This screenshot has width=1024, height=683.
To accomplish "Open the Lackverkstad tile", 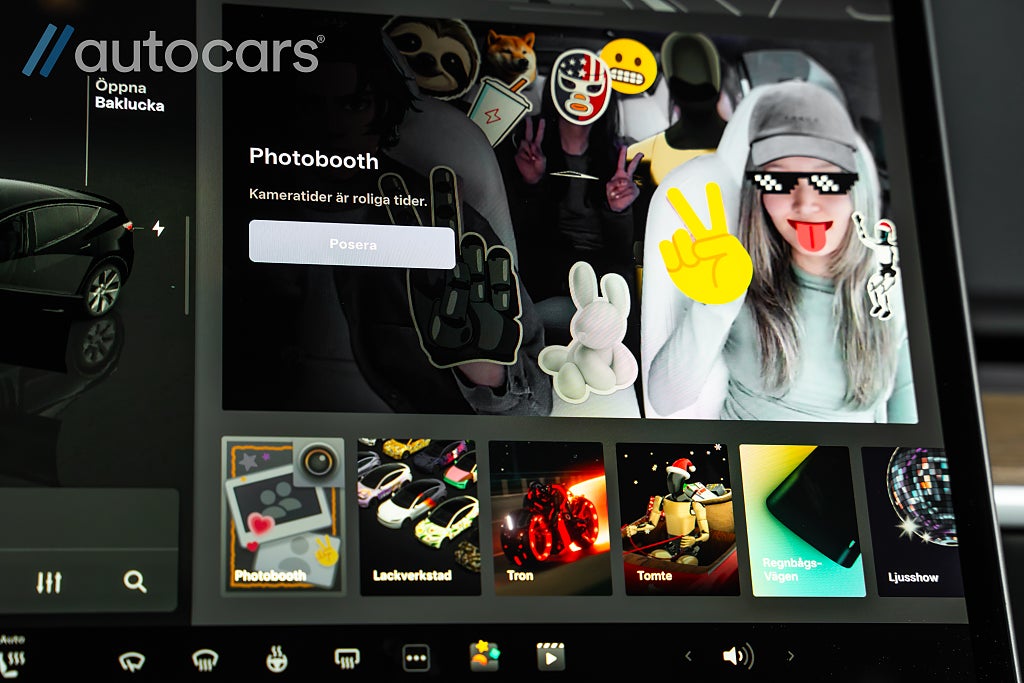I will (x=419, y=516).
